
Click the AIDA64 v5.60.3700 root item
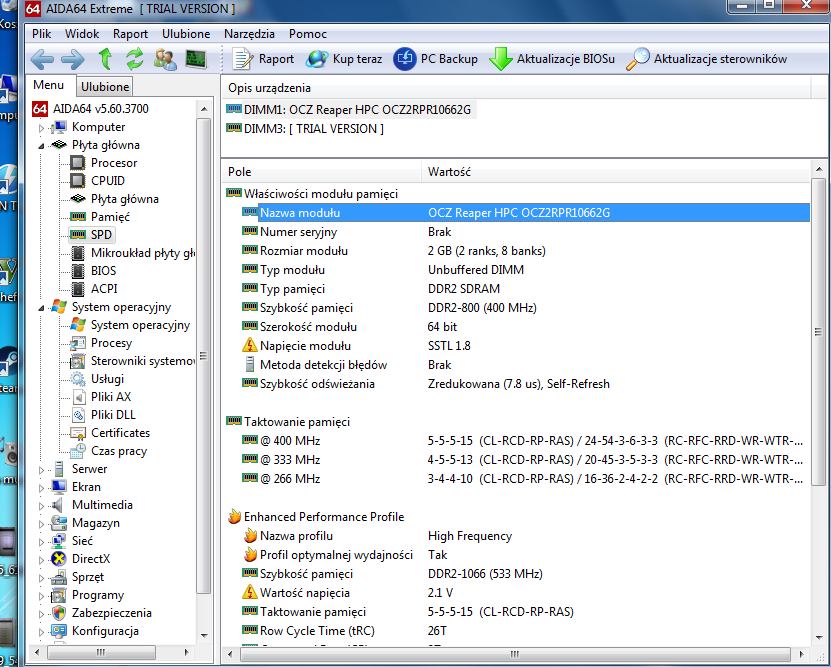pos(100,109)
